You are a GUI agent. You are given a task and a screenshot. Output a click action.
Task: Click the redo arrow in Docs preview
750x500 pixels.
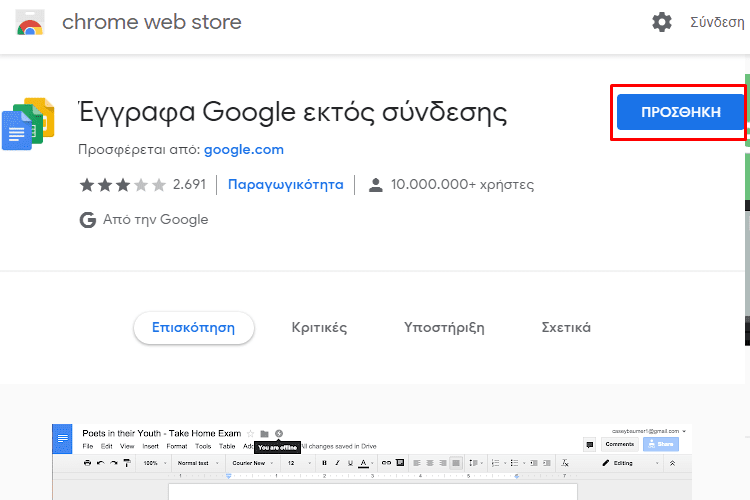(x=113, y=463)
